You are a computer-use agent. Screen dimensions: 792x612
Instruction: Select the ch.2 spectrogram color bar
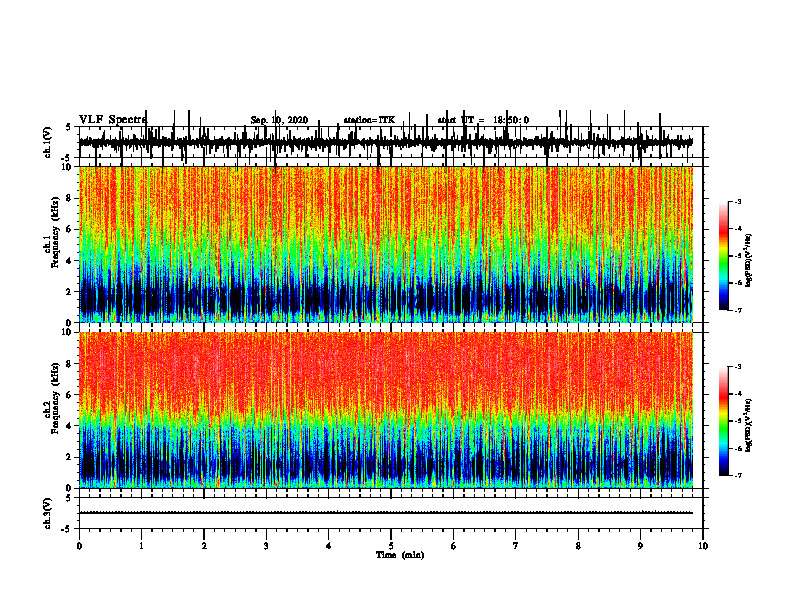[x=724, y=421]
